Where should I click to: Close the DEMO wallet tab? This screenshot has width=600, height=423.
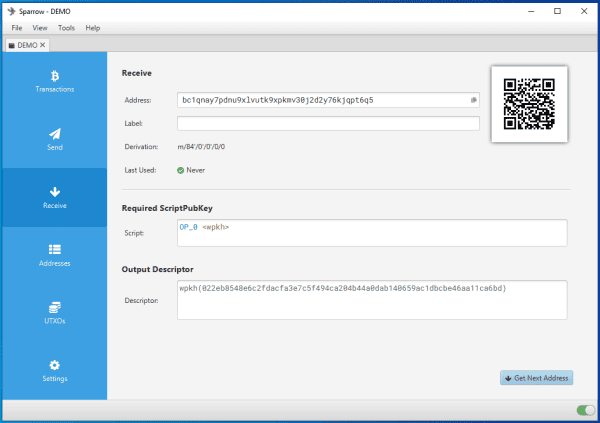(x=43, y=45)
